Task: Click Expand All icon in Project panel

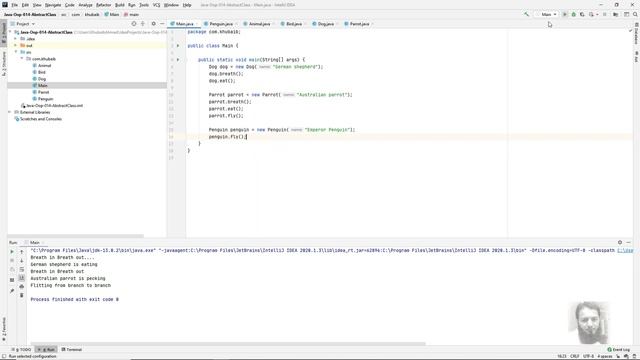Action: coord(143,24)
